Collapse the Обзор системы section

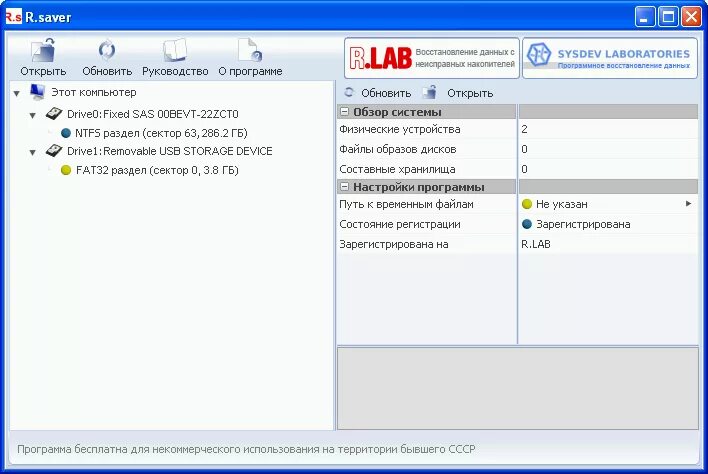point(345,112)
